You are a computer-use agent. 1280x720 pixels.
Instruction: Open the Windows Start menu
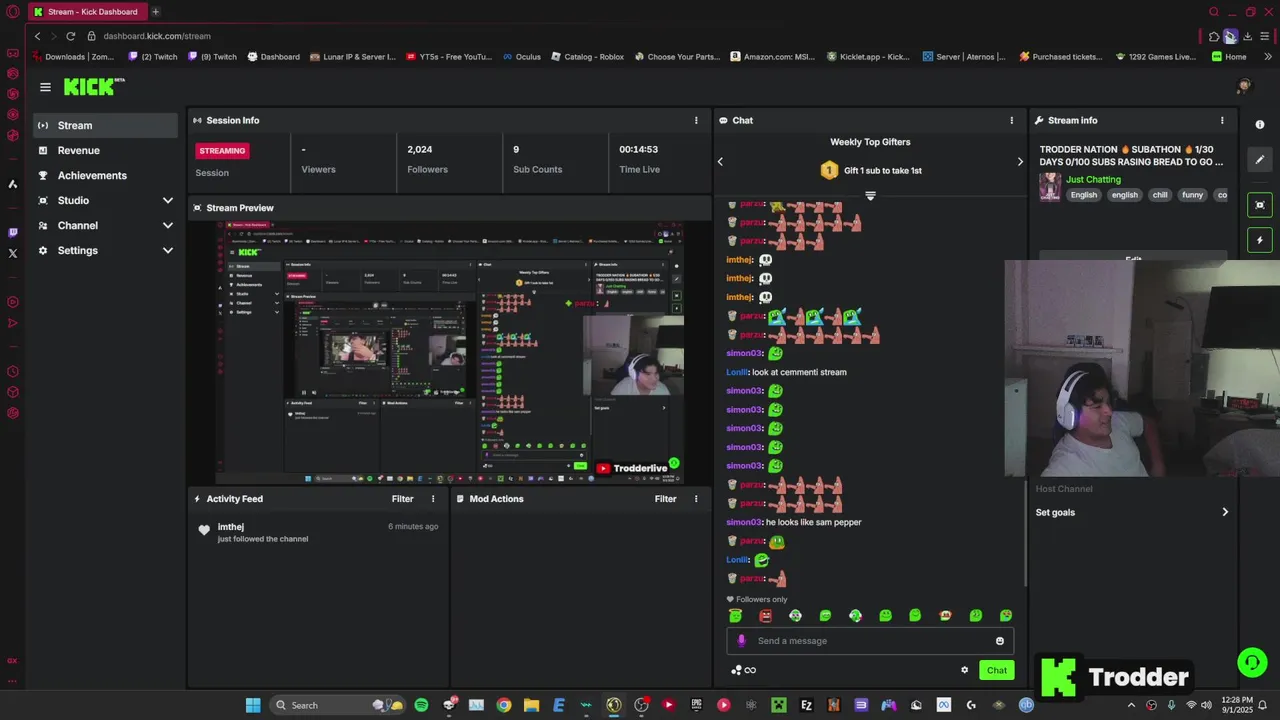tap(253, 705)
